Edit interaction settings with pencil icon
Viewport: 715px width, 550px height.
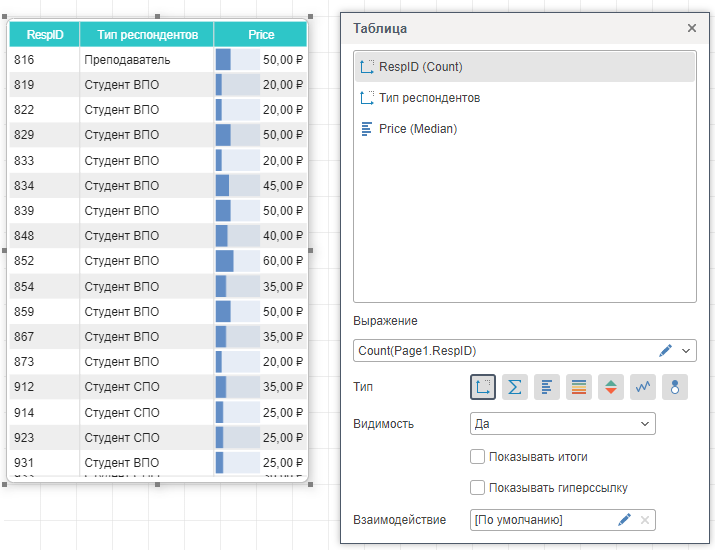tap(624, 520)
